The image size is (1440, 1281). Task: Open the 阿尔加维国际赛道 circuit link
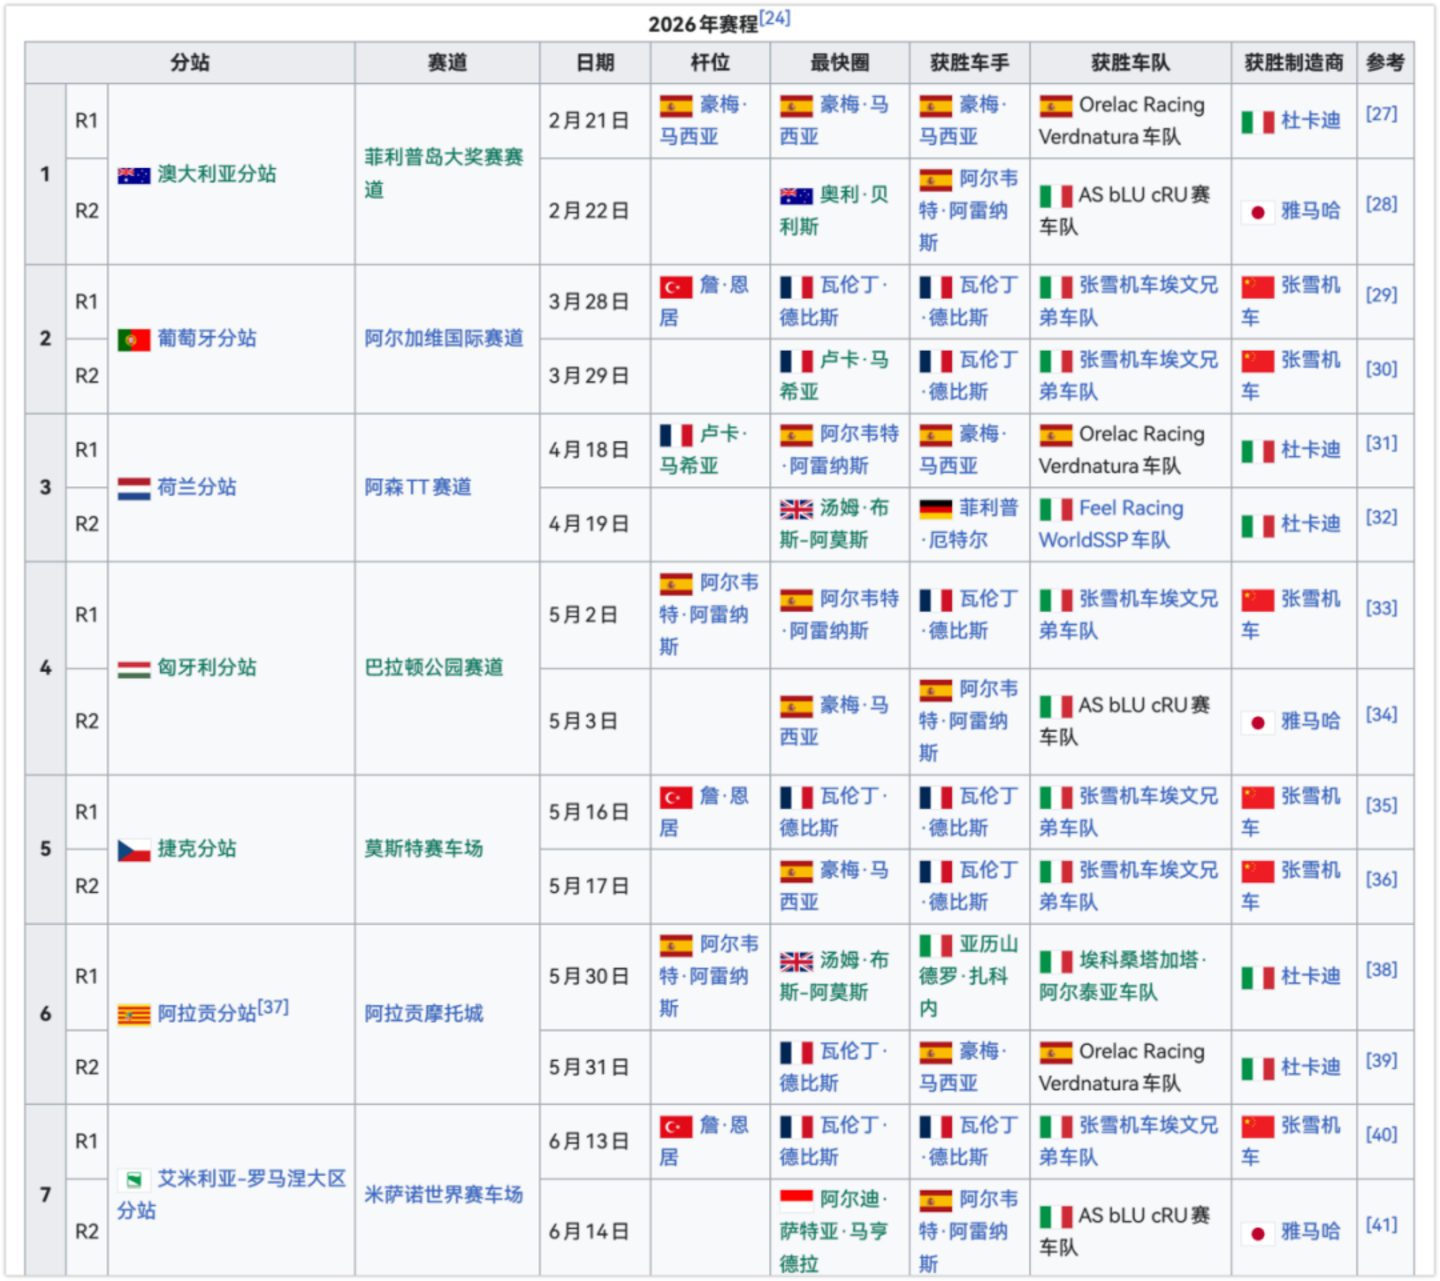(444, 338)
